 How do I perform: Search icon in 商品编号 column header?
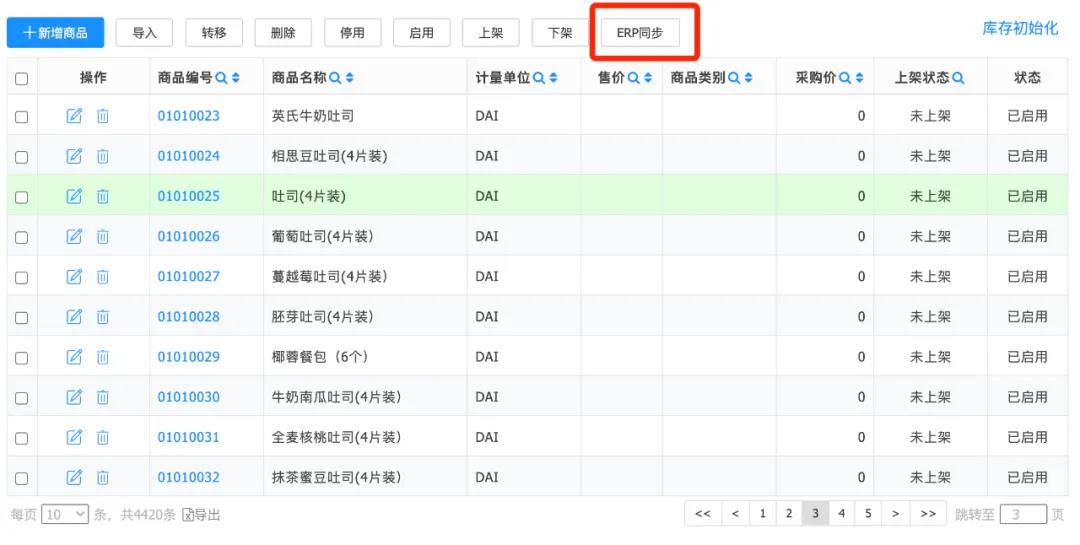pyautogui.click(x=221, y=78)
